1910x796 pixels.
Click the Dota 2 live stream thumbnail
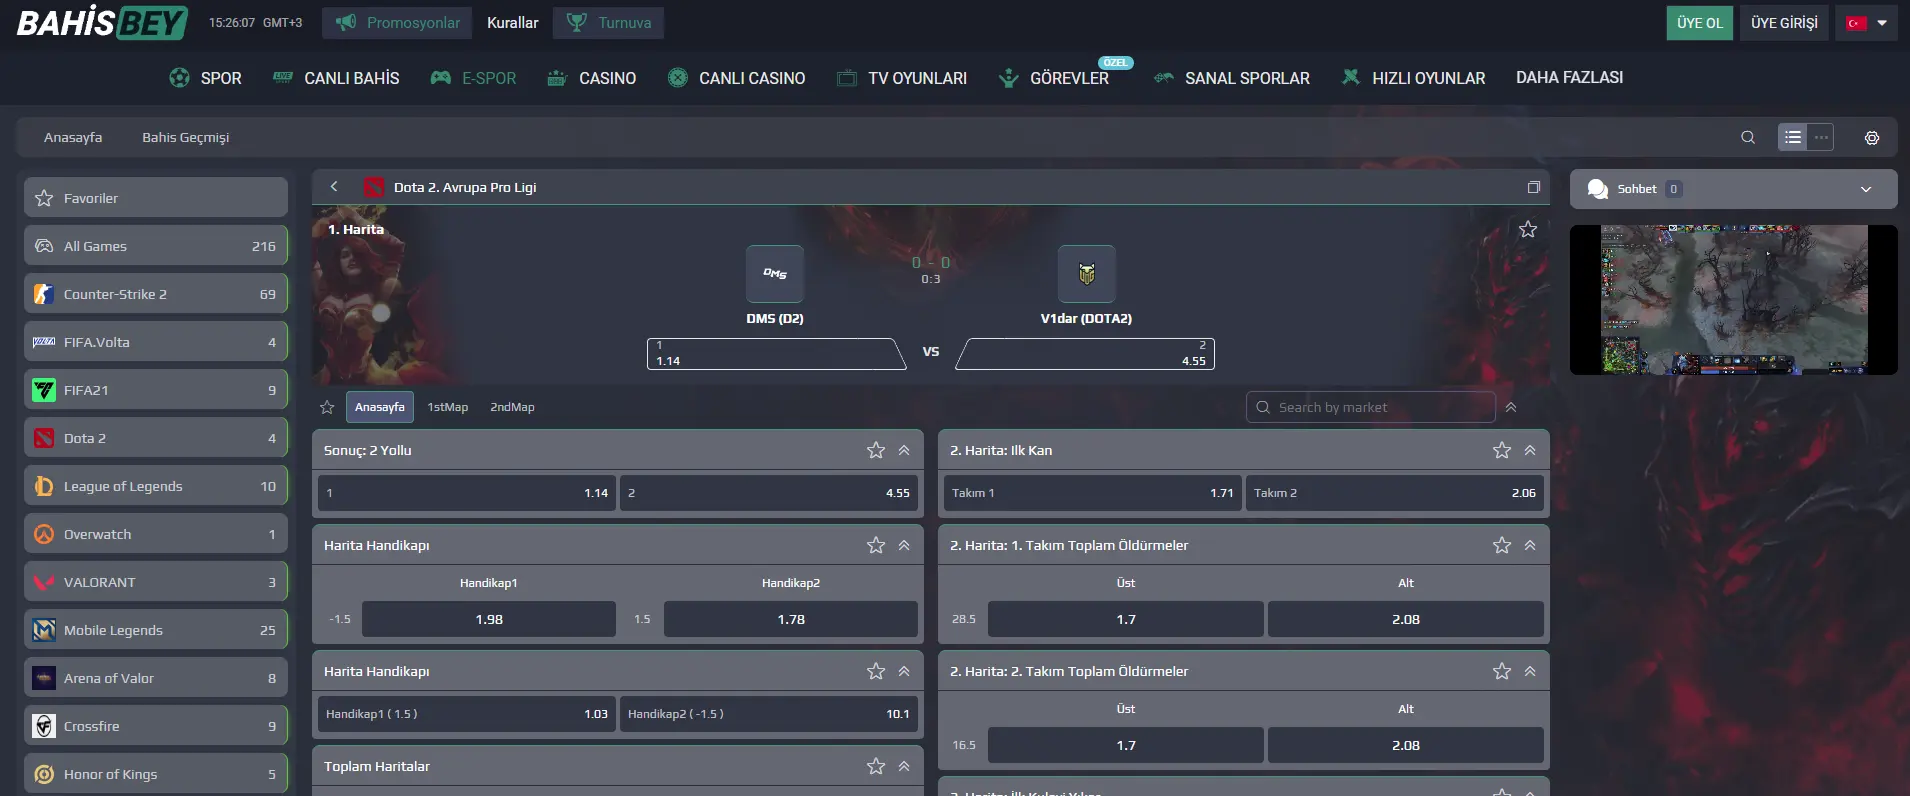coord(1733,300)
